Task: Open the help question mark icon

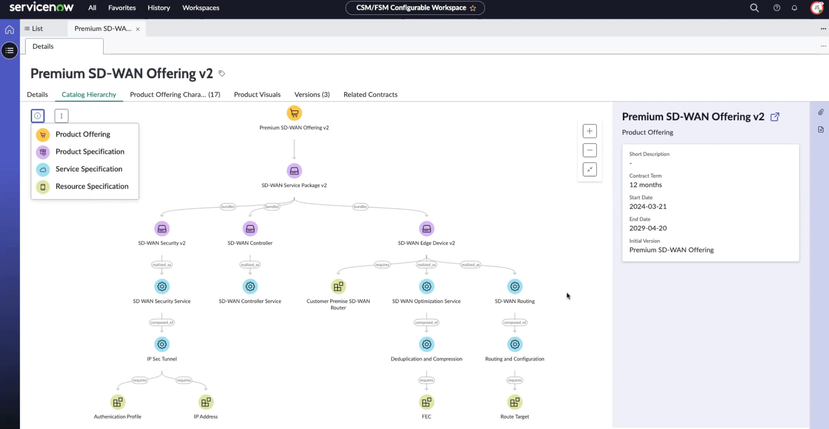Action: pyautogui.click(x=777, y=8)
